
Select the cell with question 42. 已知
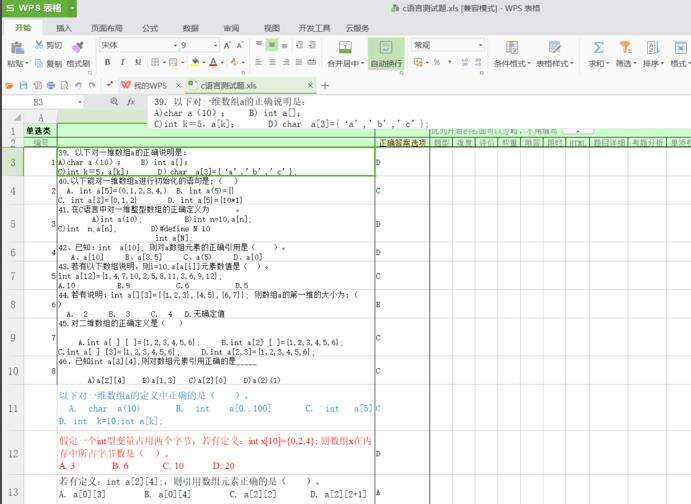[216, 252]
